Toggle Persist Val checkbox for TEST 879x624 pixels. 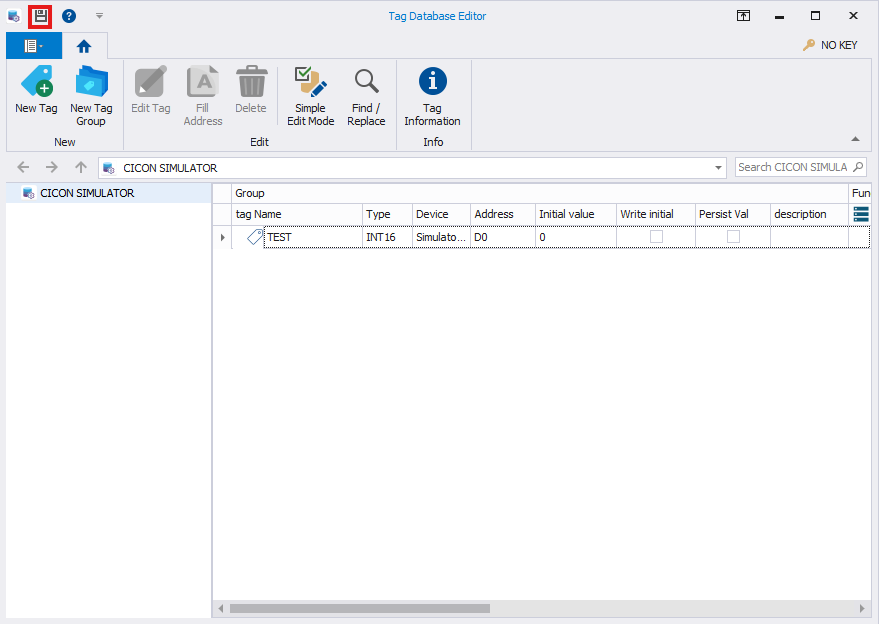[x=733, y=237]
